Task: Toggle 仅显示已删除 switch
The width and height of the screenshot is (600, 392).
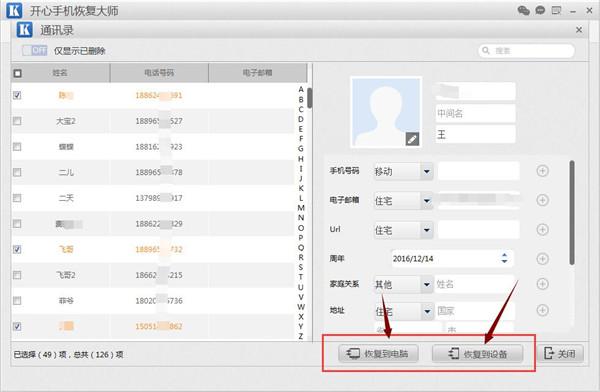Action: pos(34,51)
